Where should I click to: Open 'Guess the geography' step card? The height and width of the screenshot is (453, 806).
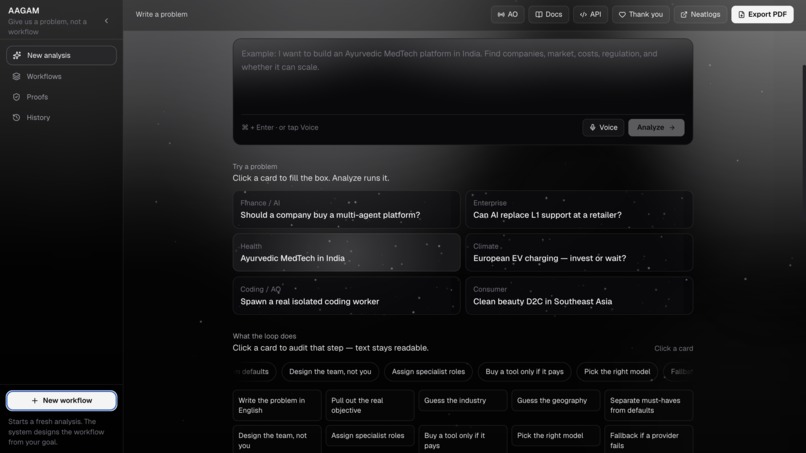[556, 401]
